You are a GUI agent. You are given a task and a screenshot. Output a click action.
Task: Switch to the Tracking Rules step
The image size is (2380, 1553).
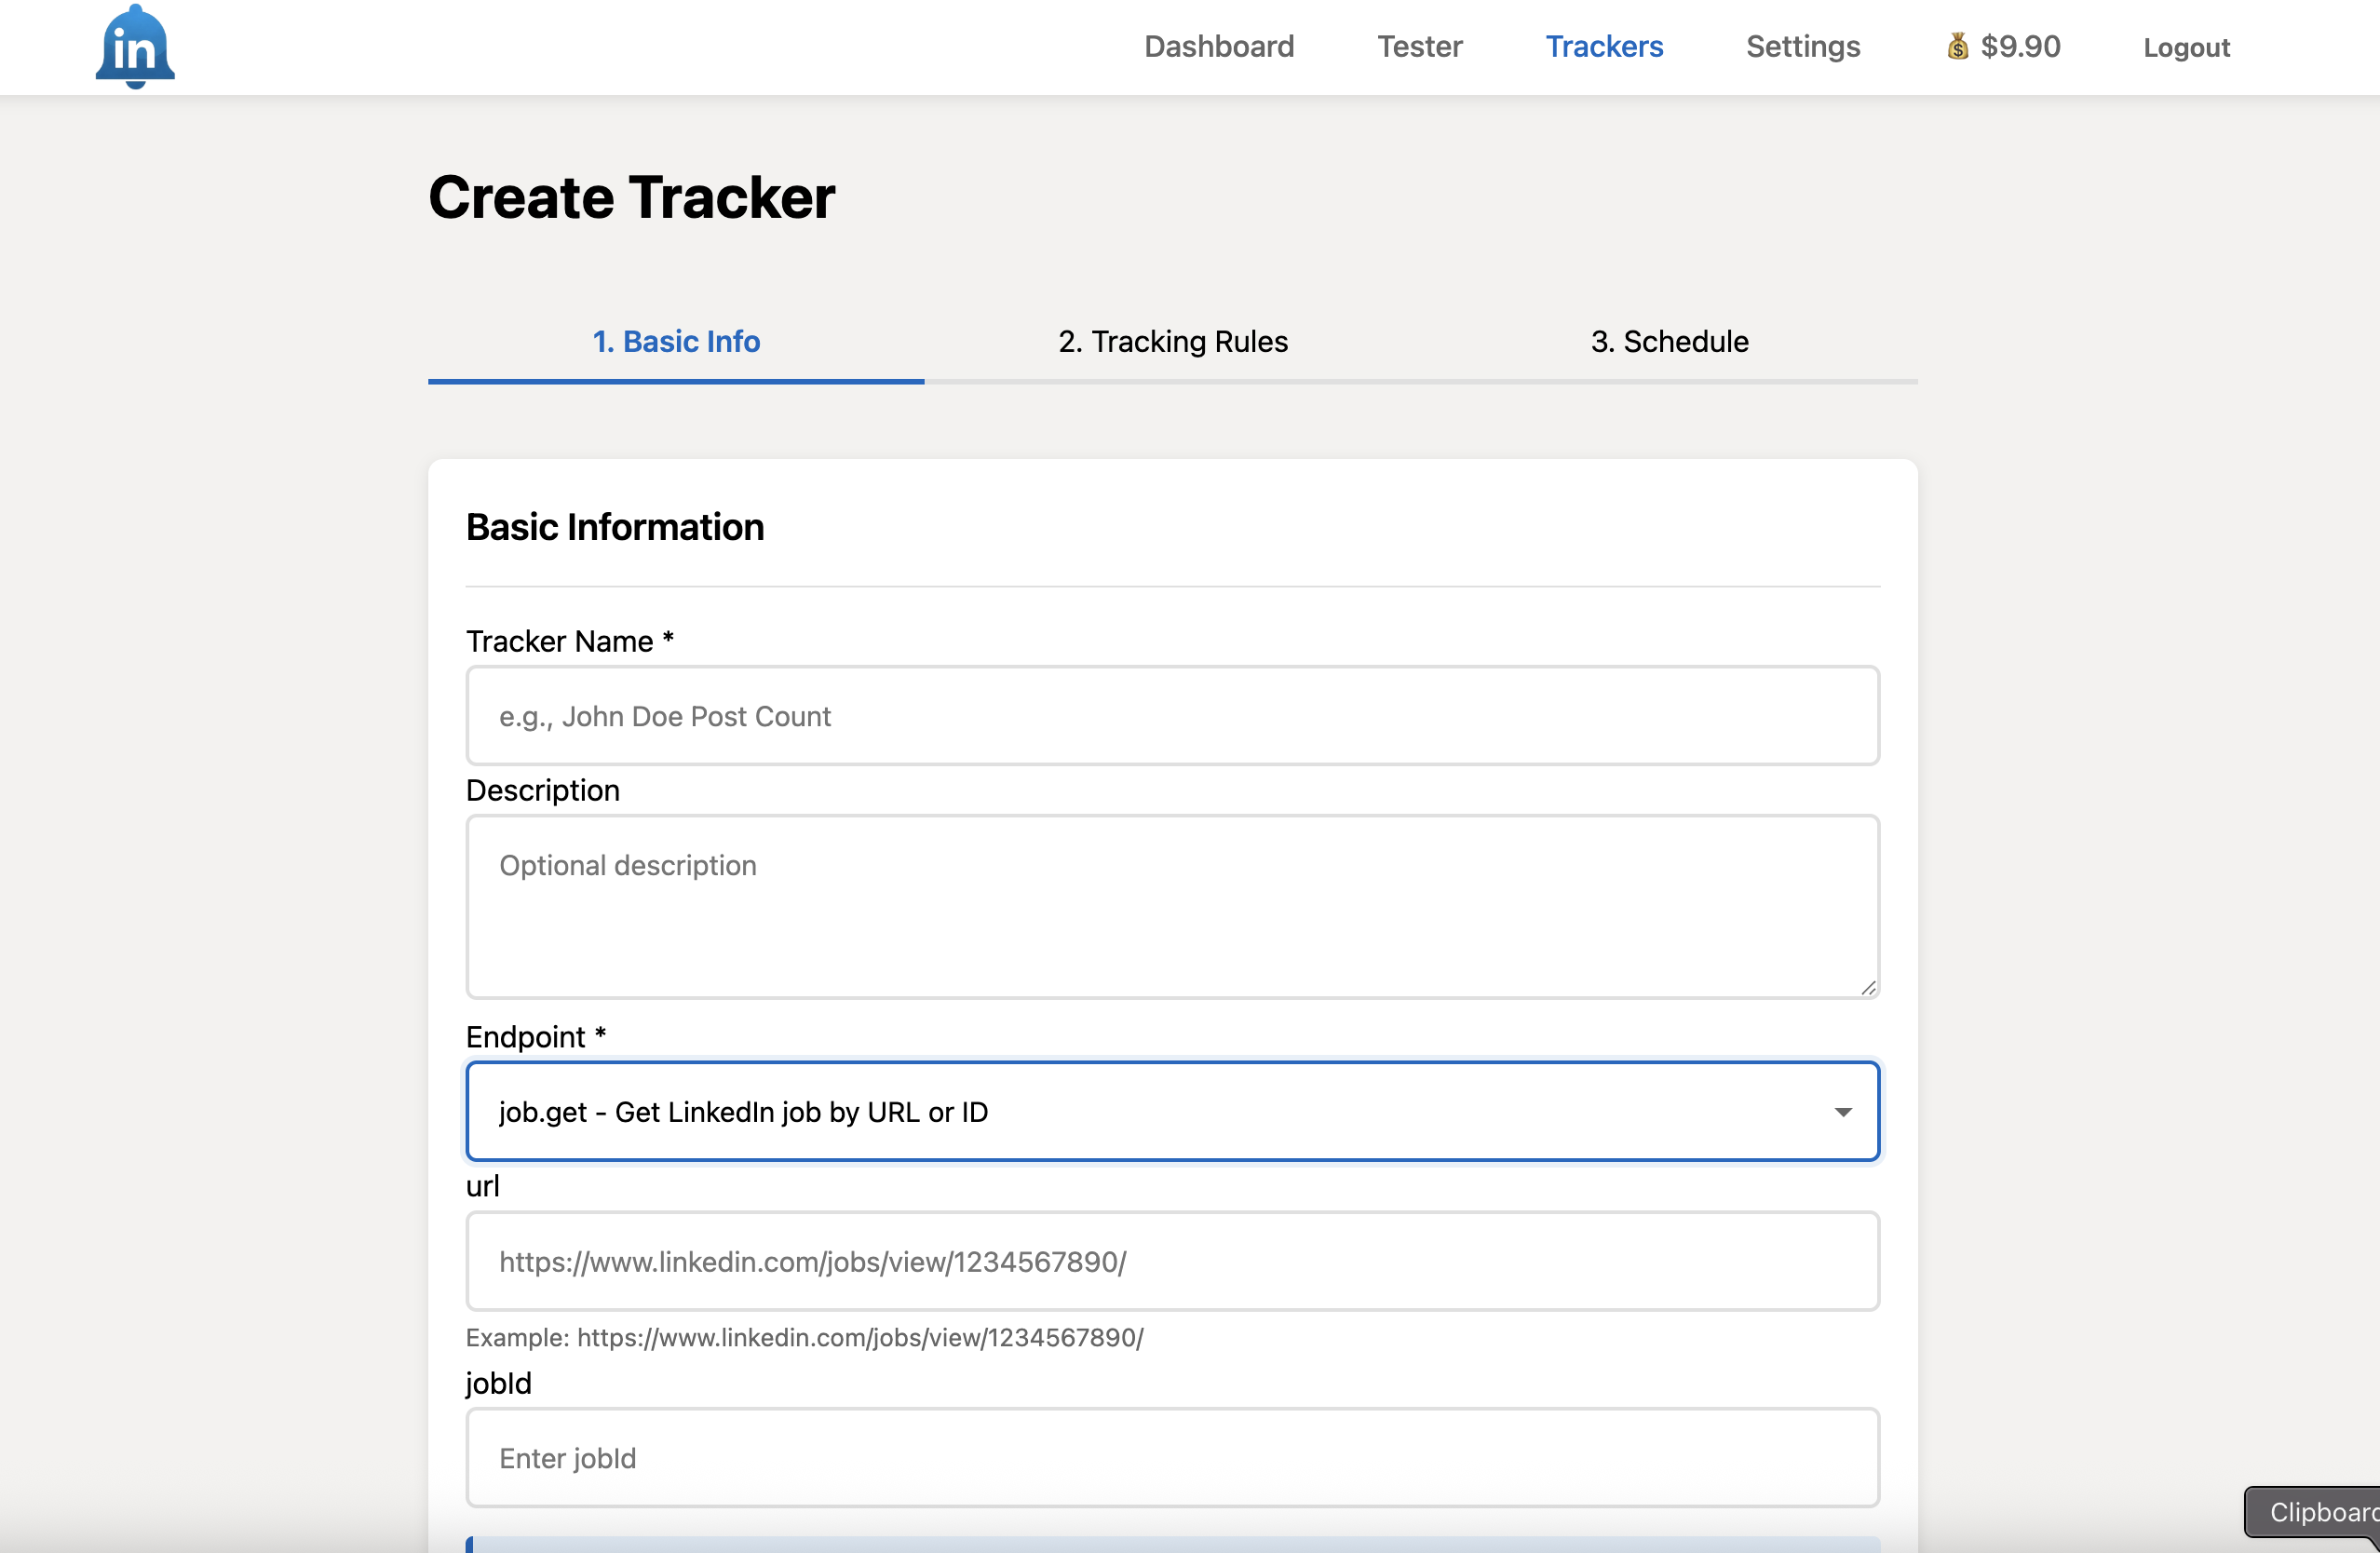(x=1172, y=341)
